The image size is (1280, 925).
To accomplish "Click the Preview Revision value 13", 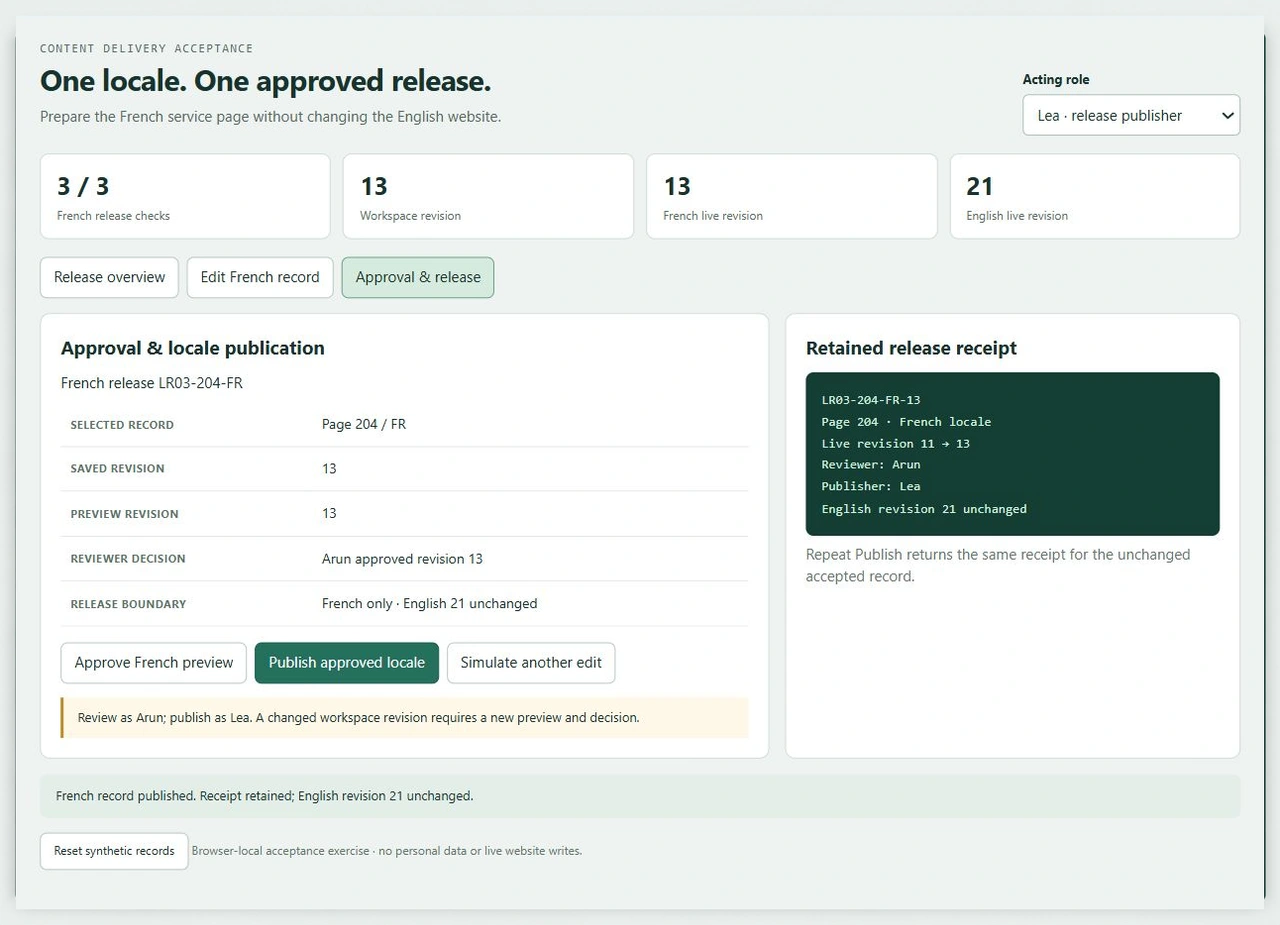I will point(329,514).
